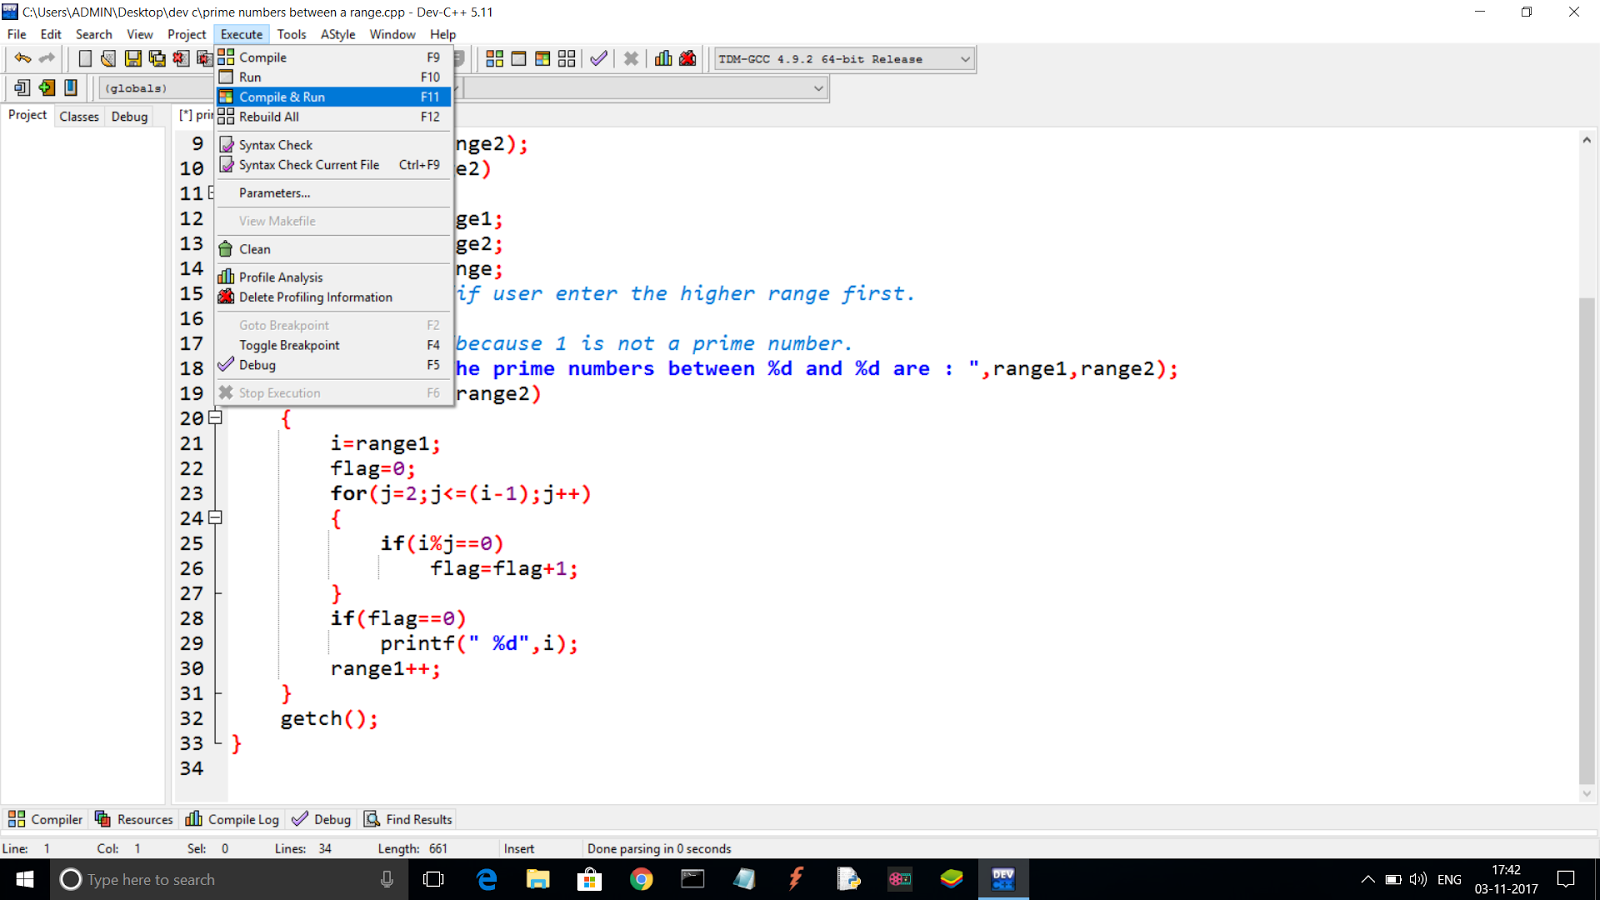Switch to the Classes tab
This screenshot has width=1600, height=900.
78,116
